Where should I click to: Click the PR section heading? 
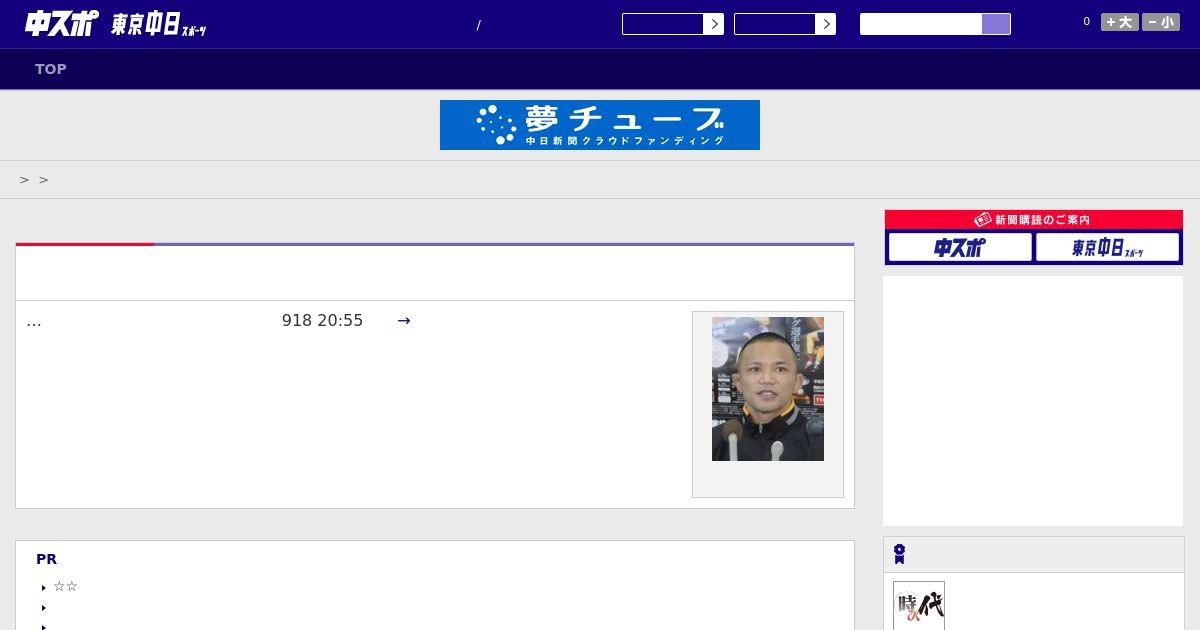tap(46, 559)
